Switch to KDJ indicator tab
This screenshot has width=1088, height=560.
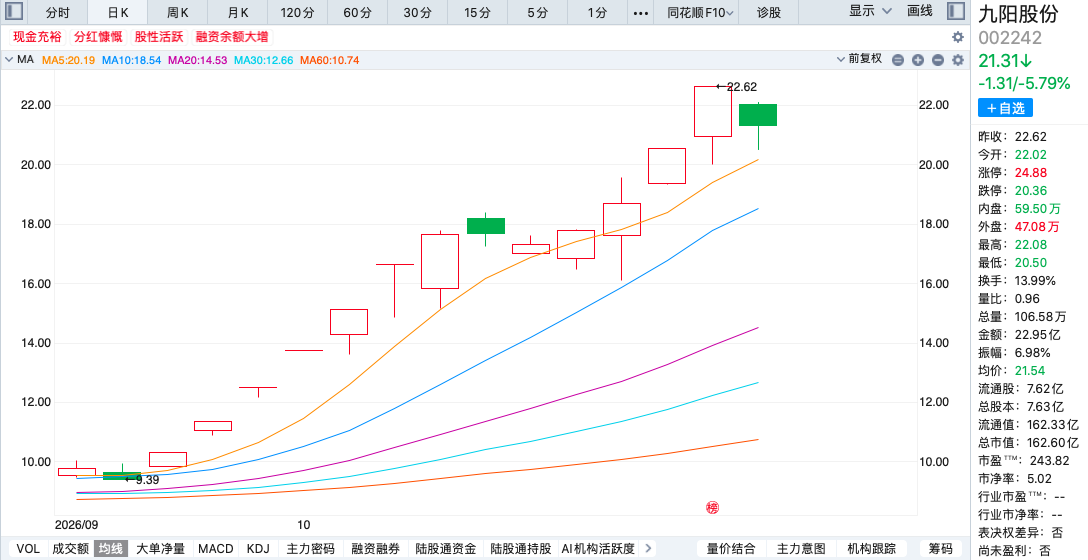[258, 548]
